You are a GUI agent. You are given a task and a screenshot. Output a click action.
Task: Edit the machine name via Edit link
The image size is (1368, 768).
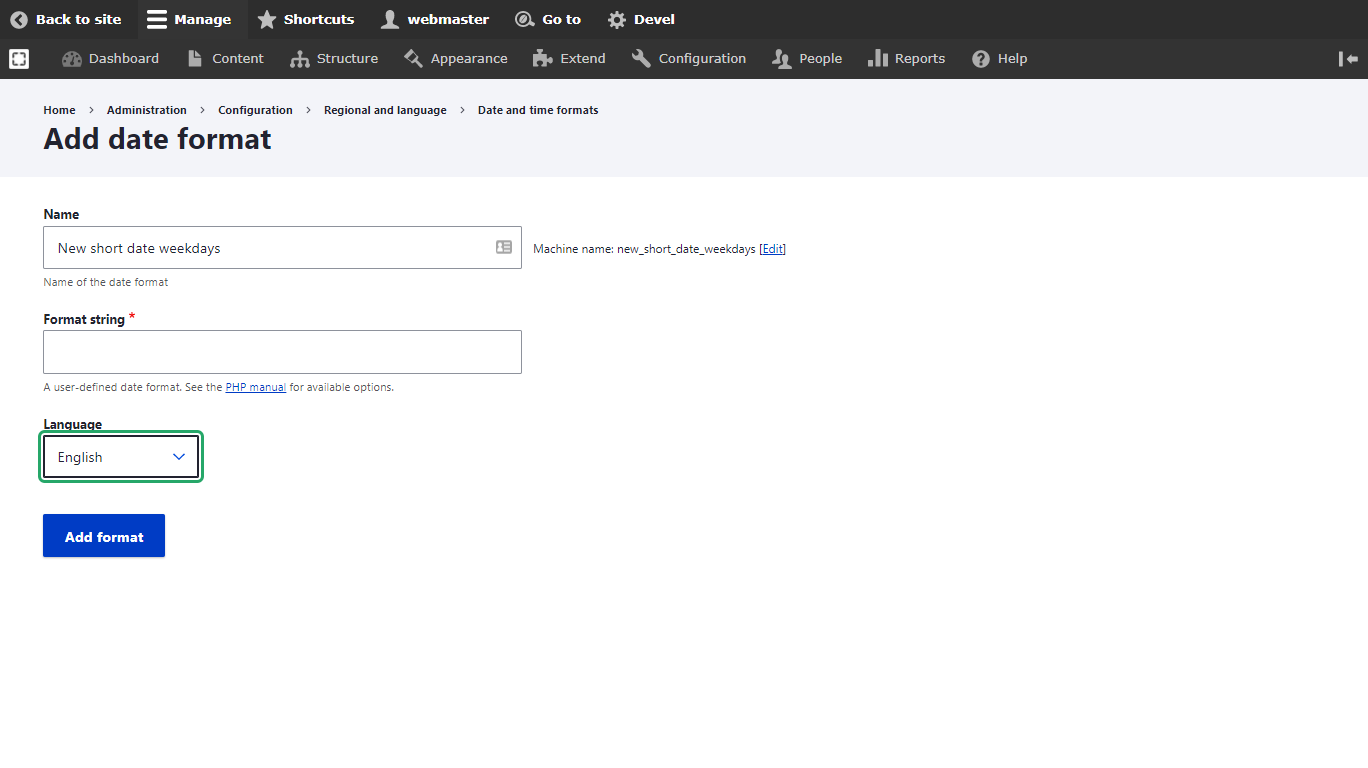[x=772, y=249]
